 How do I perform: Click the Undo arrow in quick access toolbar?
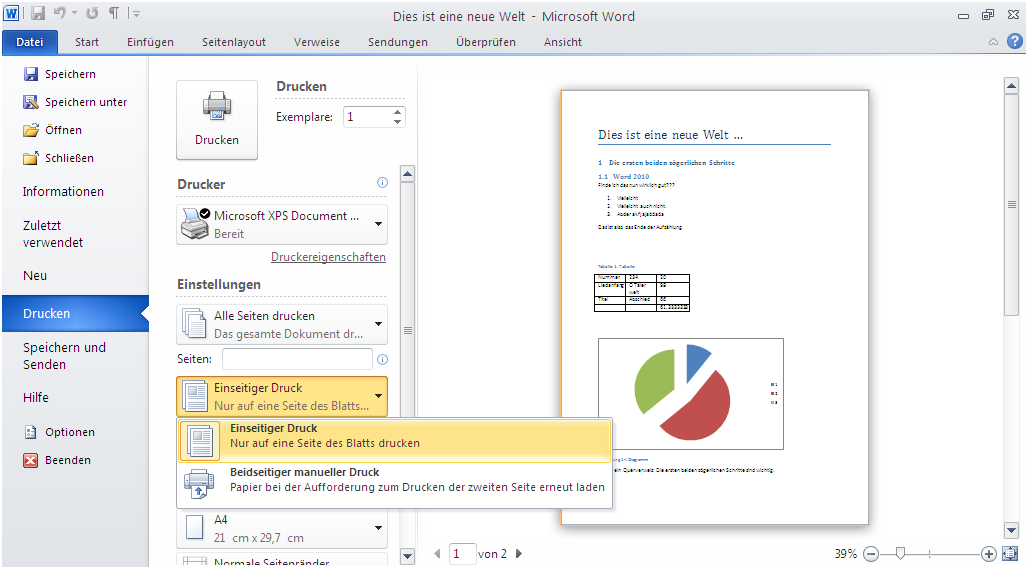[60, 13]
